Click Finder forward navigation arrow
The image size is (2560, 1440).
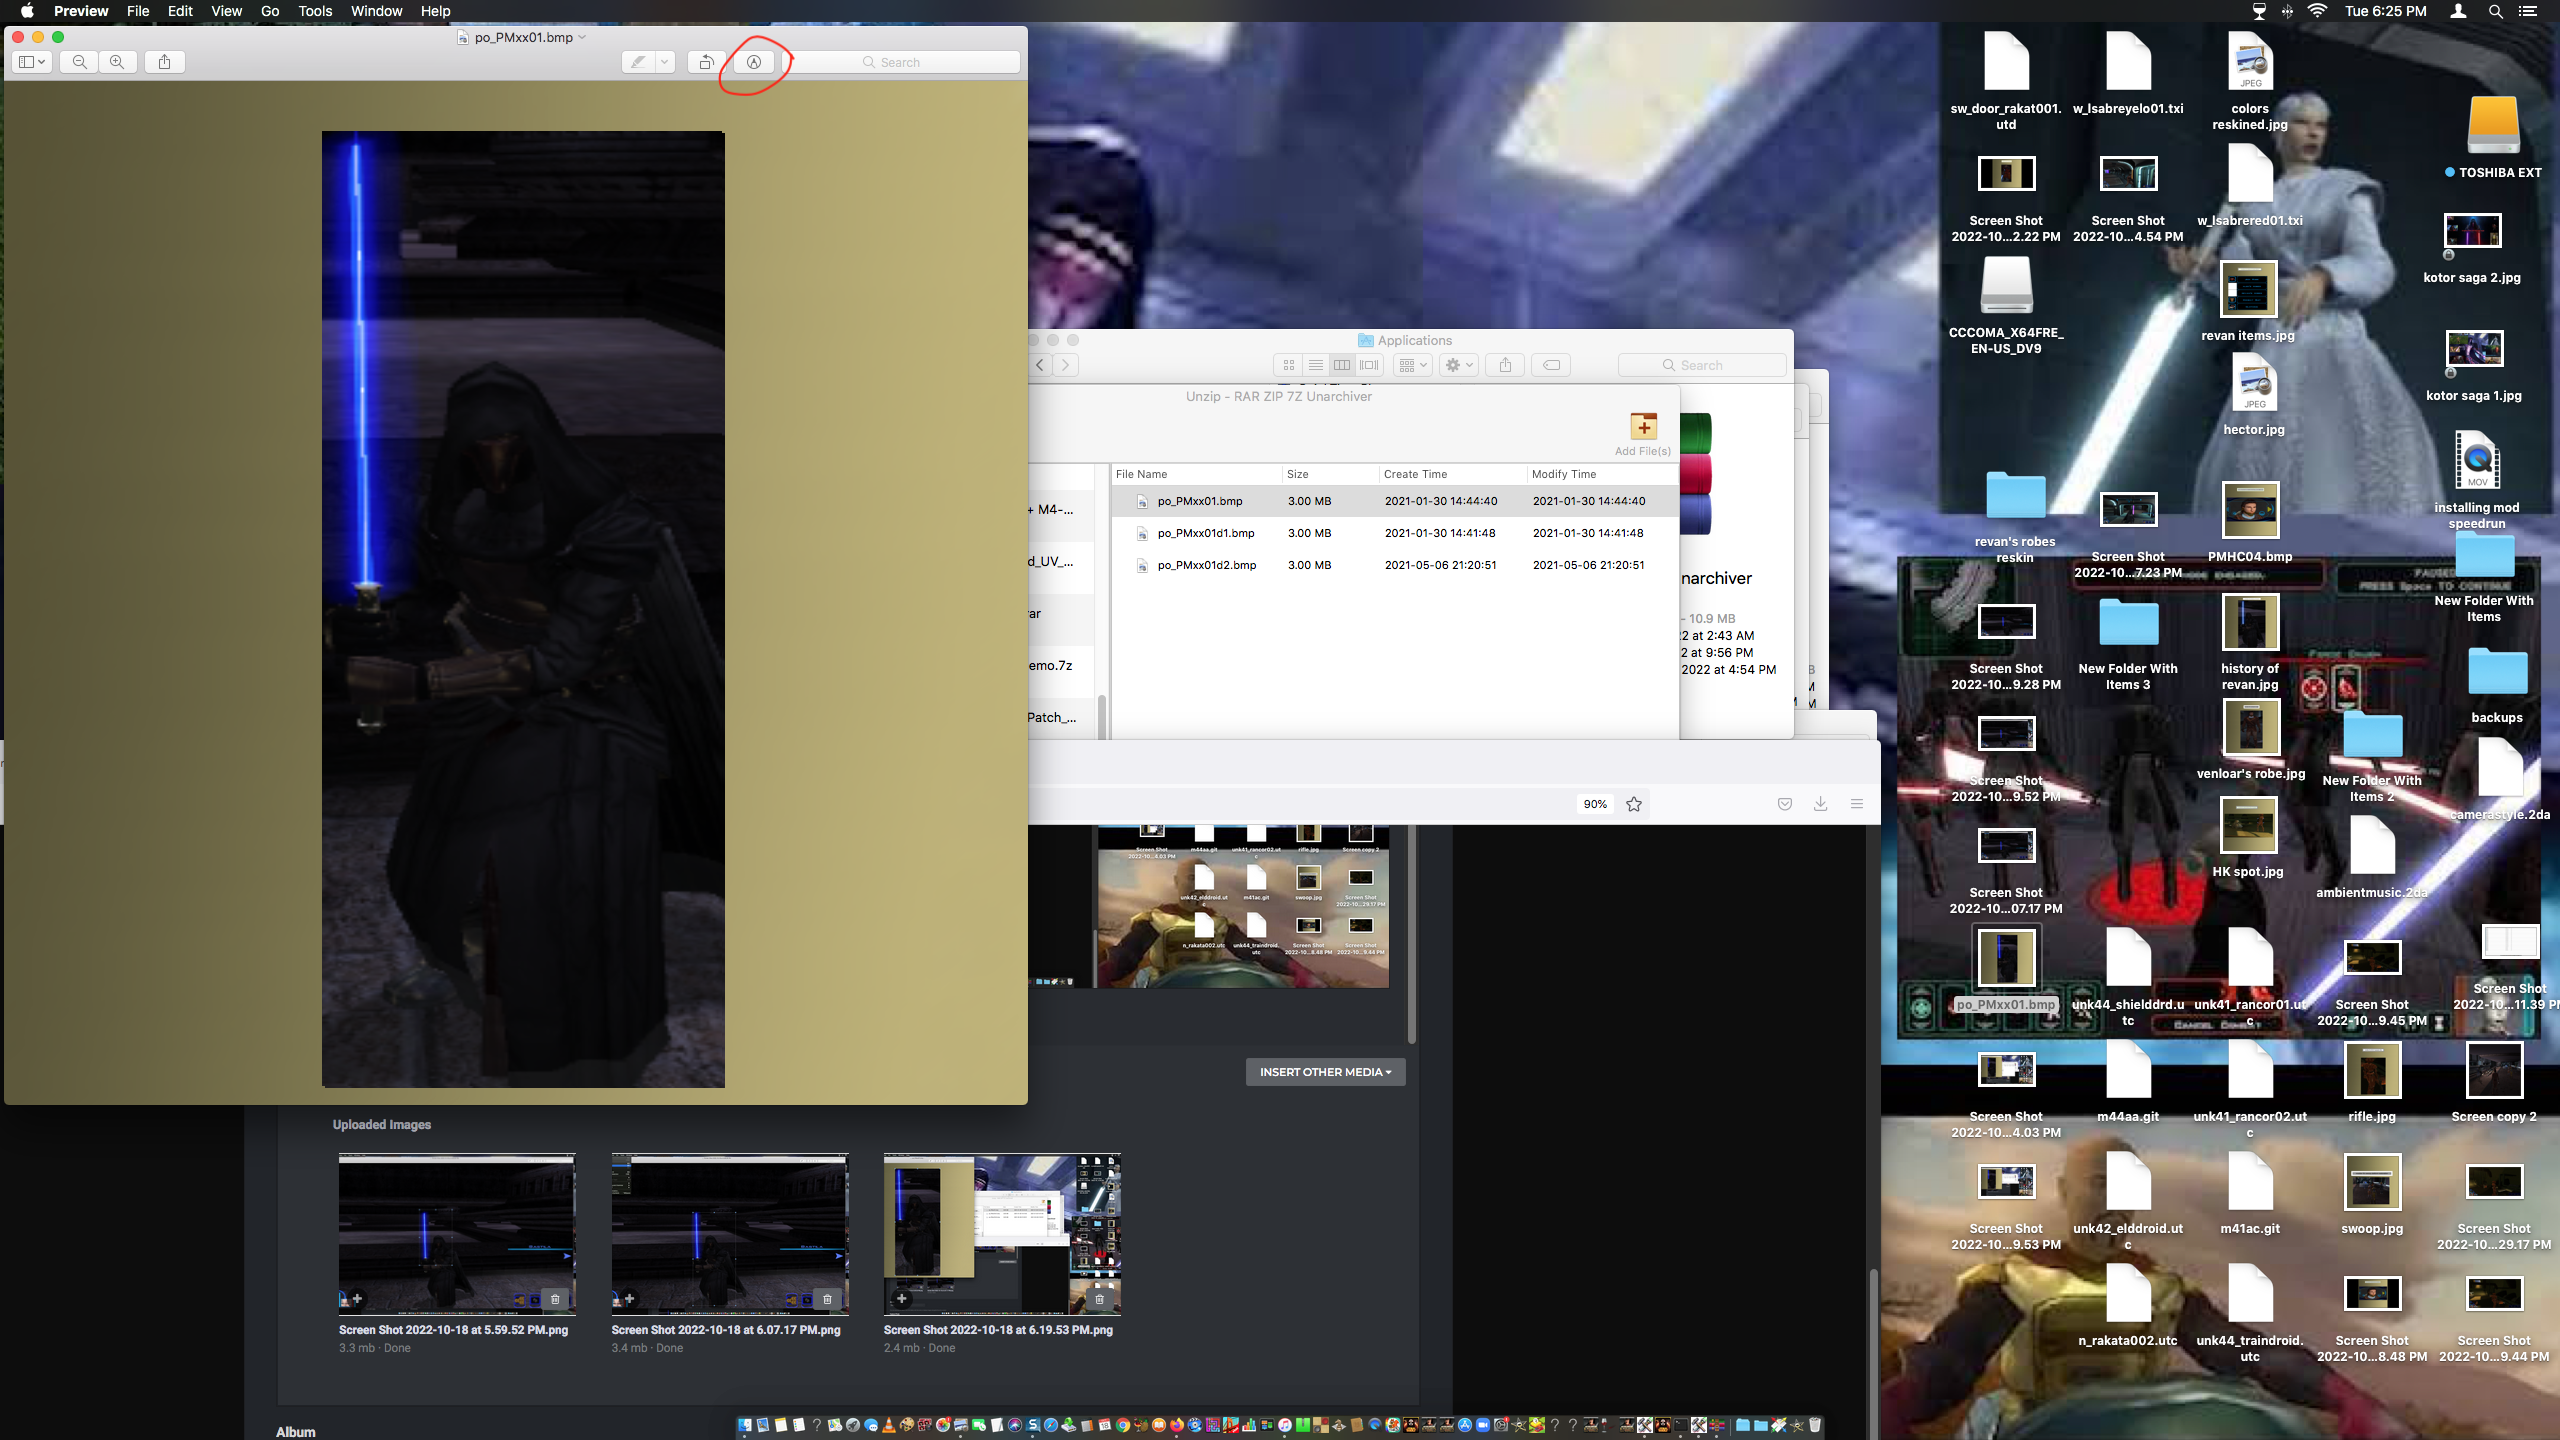pyautogui.click(x=1066, y=365)
